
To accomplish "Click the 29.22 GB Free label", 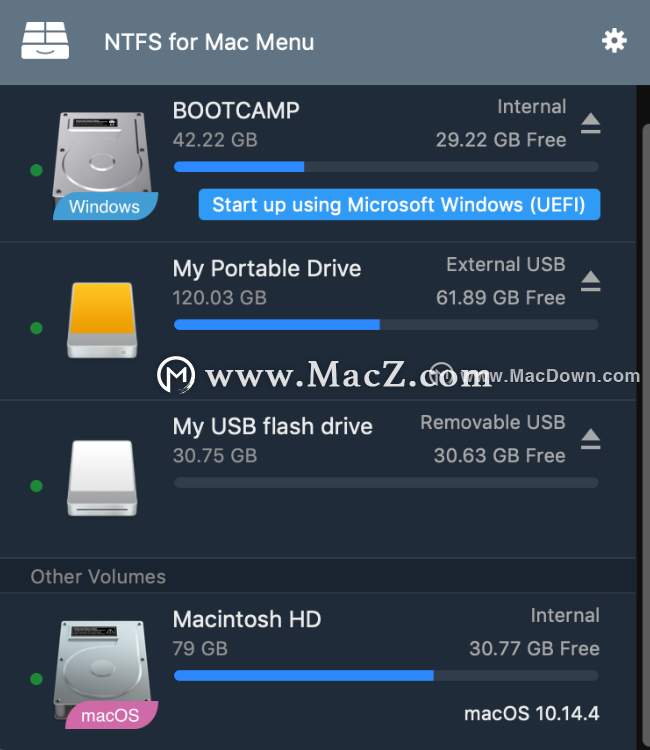I will click(x=501, y=140).
